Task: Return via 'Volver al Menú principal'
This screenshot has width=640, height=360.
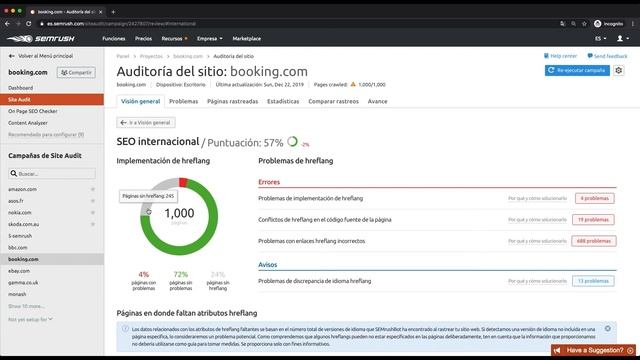Action: click(x=41, y=56)
